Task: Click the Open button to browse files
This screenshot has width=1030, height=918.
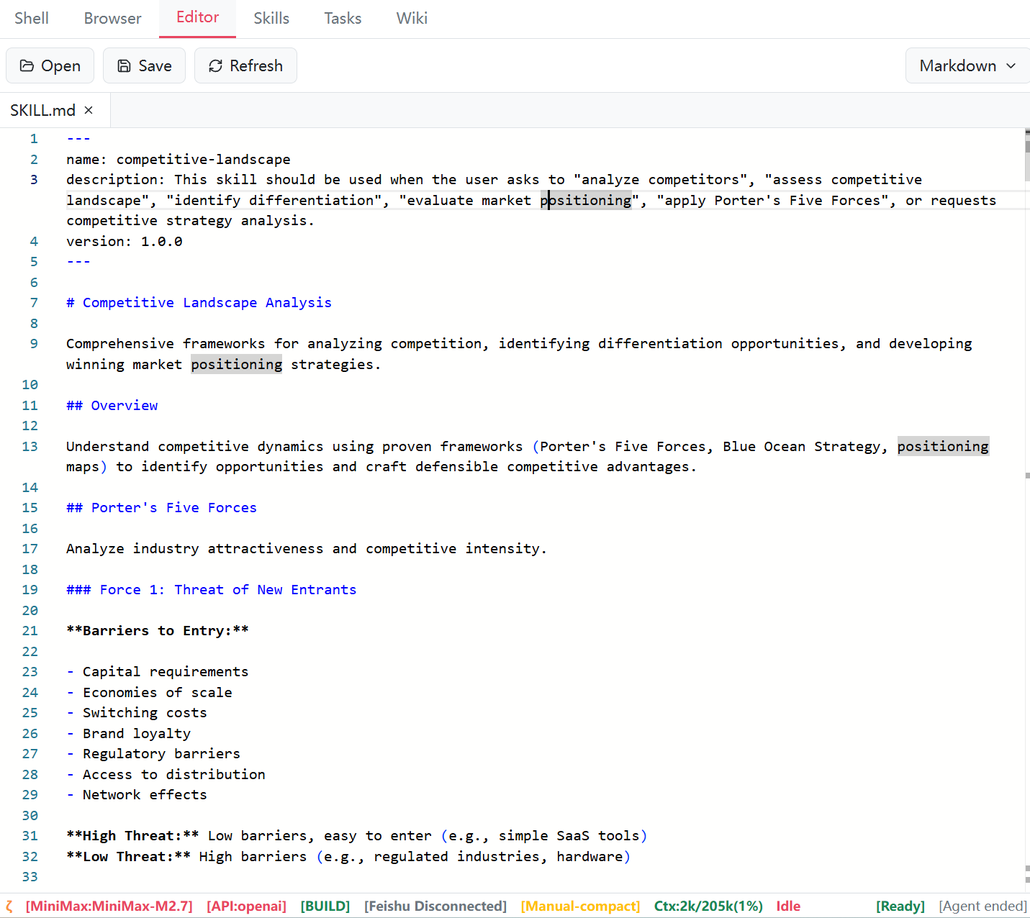Action: tap(50, 65)
